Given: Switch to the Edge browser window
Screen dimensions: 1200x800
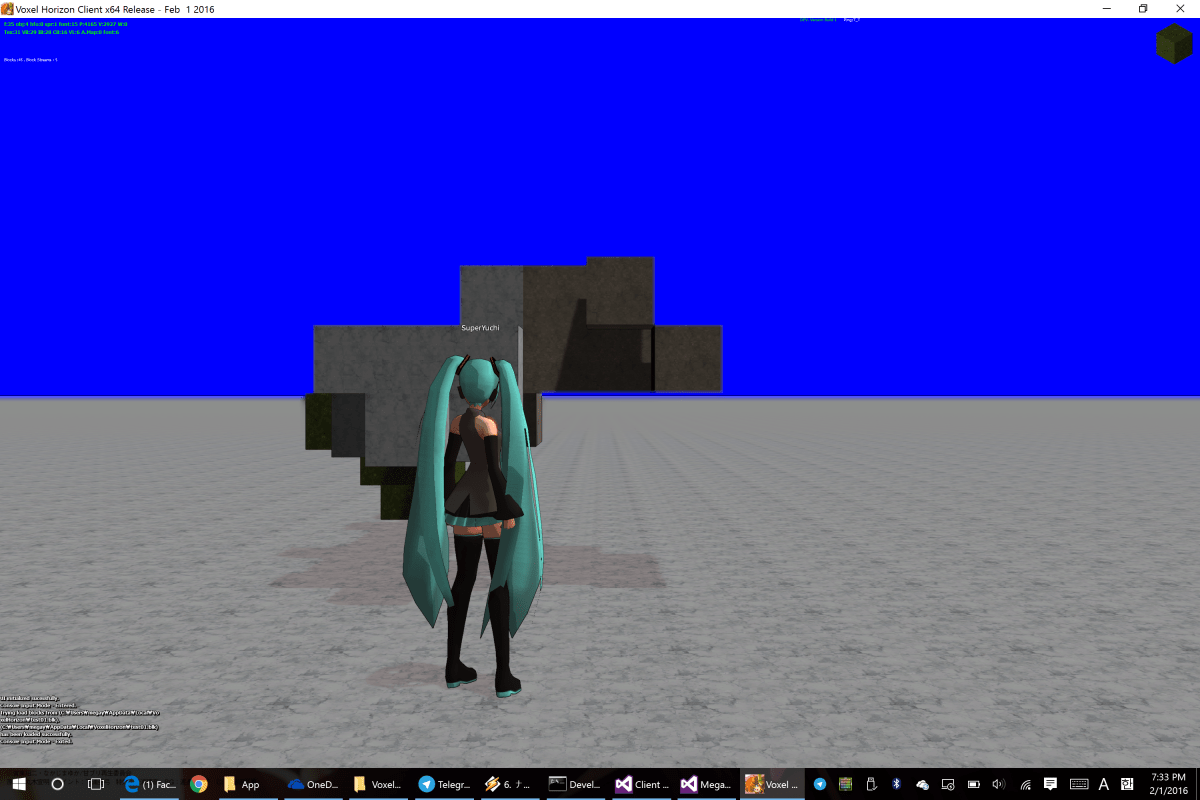Looking at the screenshot, I should tap(150, 784).
